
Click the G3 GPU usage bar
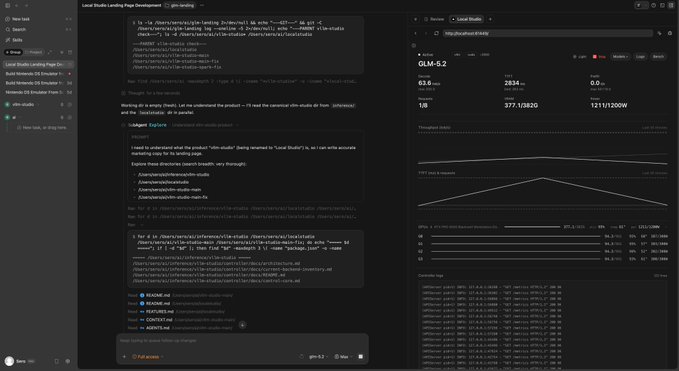coord(516,259)
